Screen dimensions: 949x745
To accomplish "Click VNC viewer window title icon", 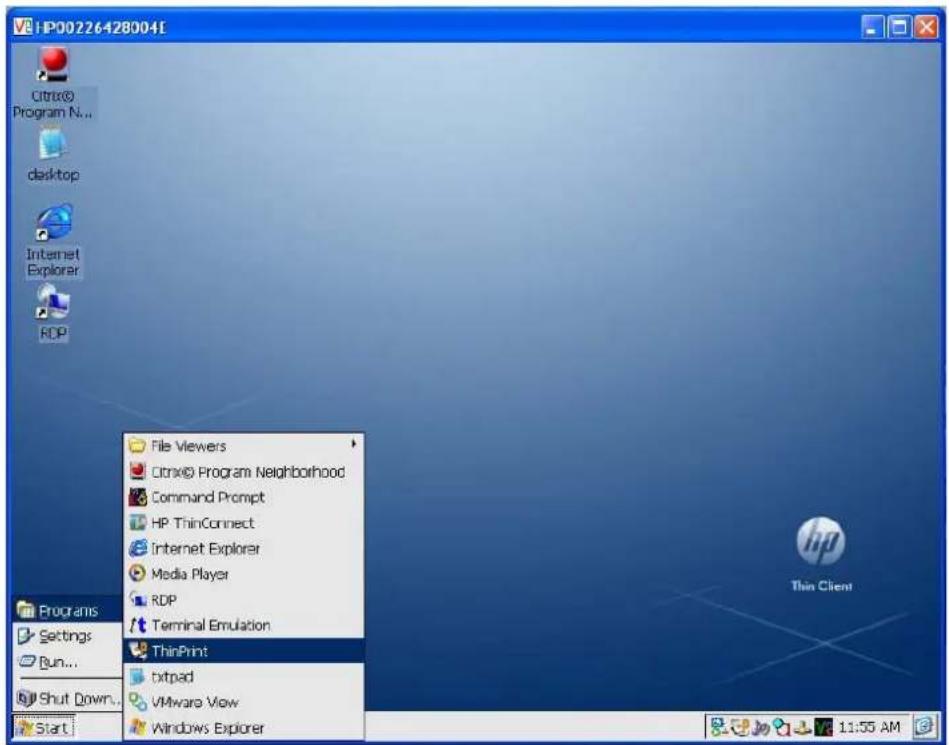I will tap(23, 27).
